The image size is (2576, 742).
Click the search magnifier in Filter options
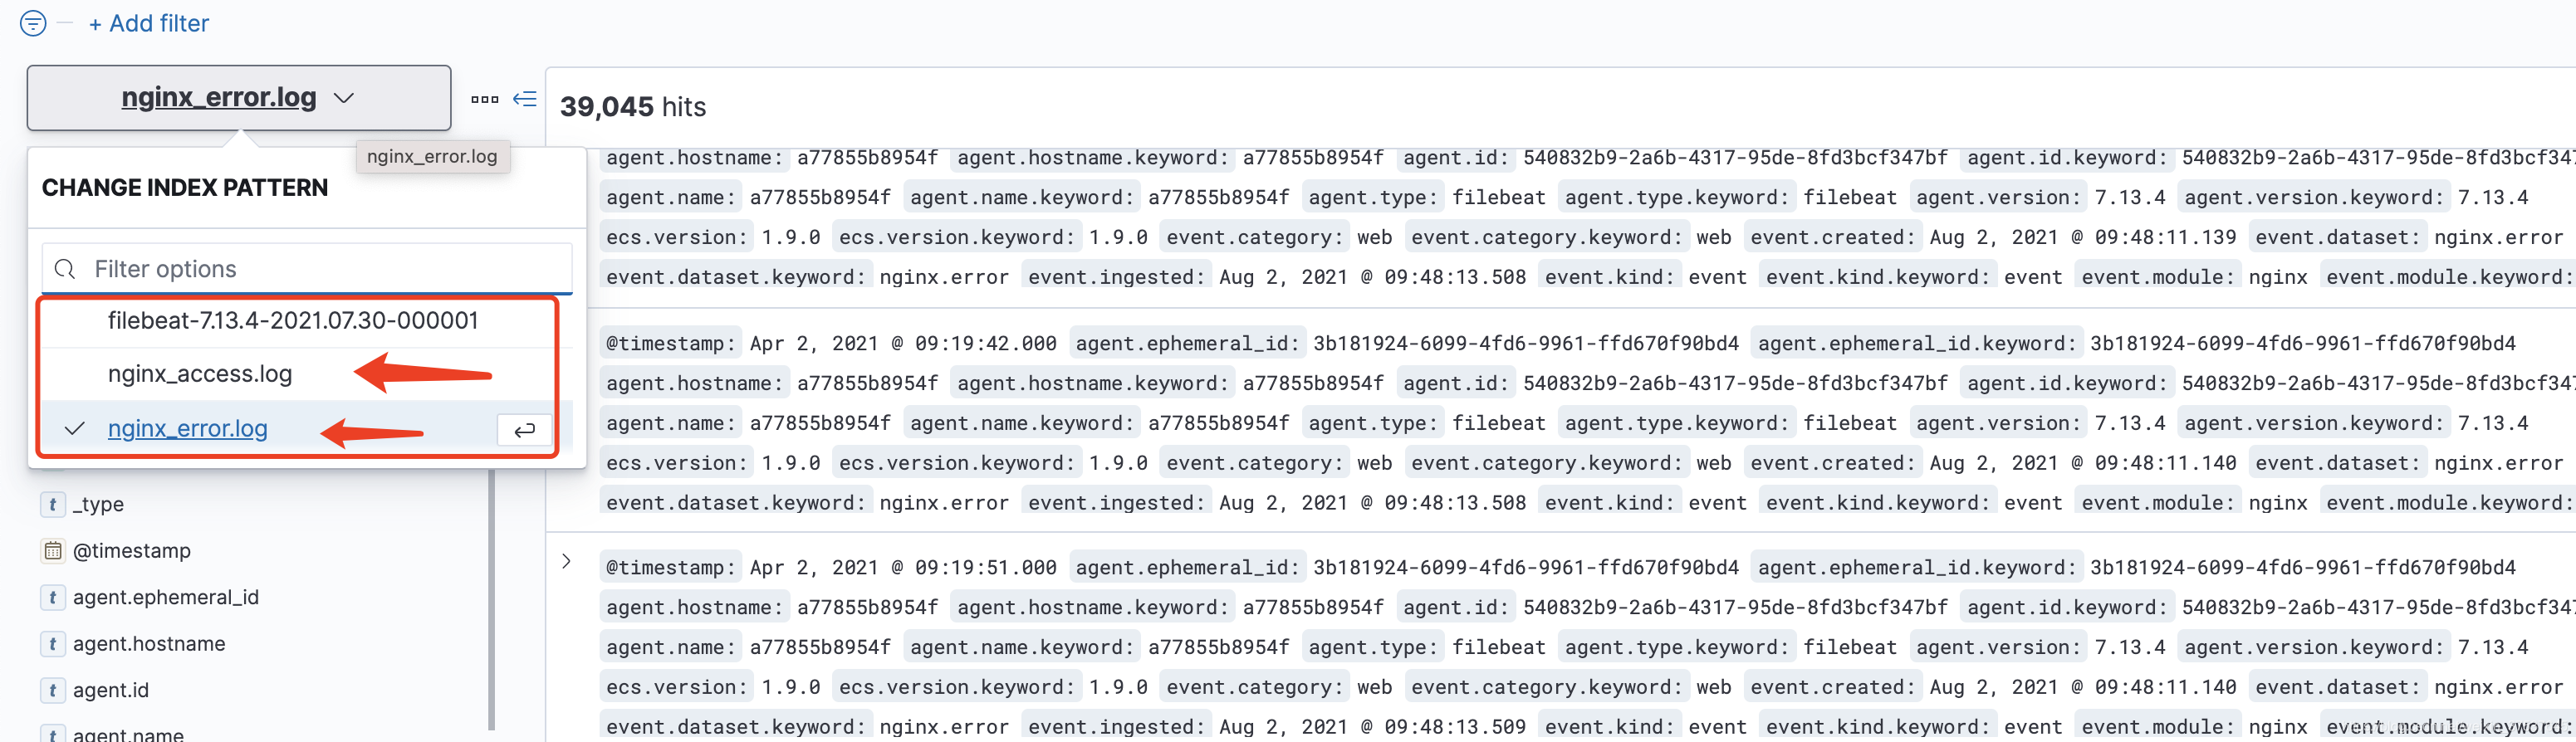pos(65,269)
